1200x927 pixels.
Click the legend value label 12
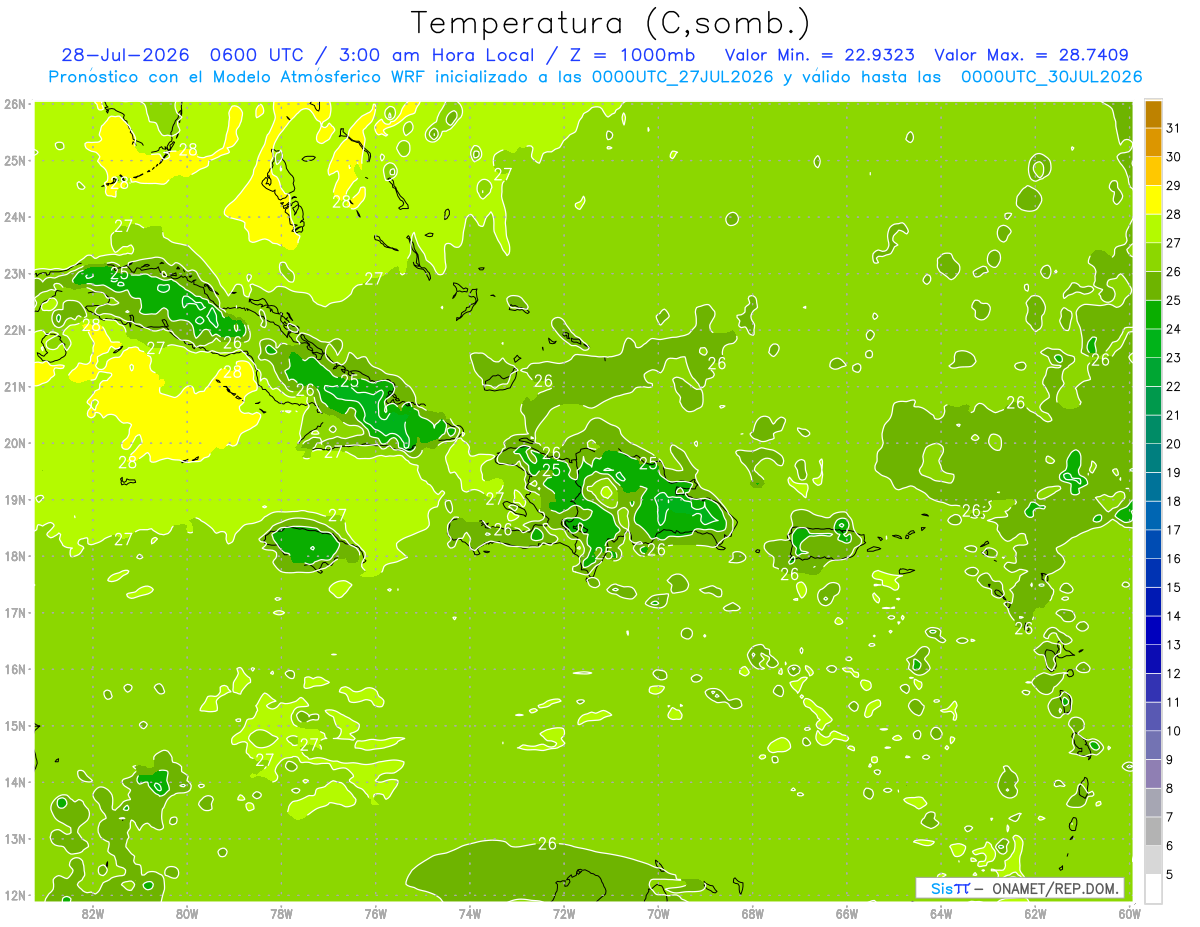tap(1173, 674)
